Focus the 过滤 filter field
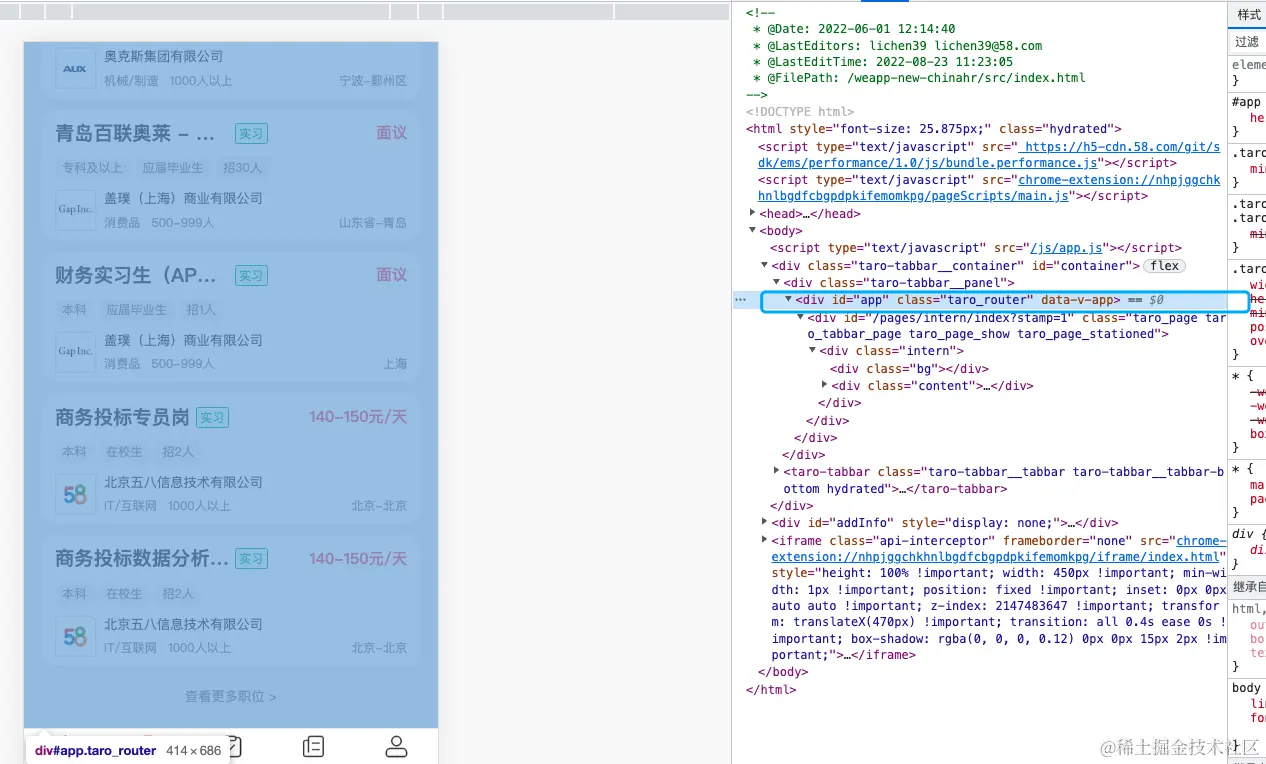1266x764 pixels. coord(1249,42)
